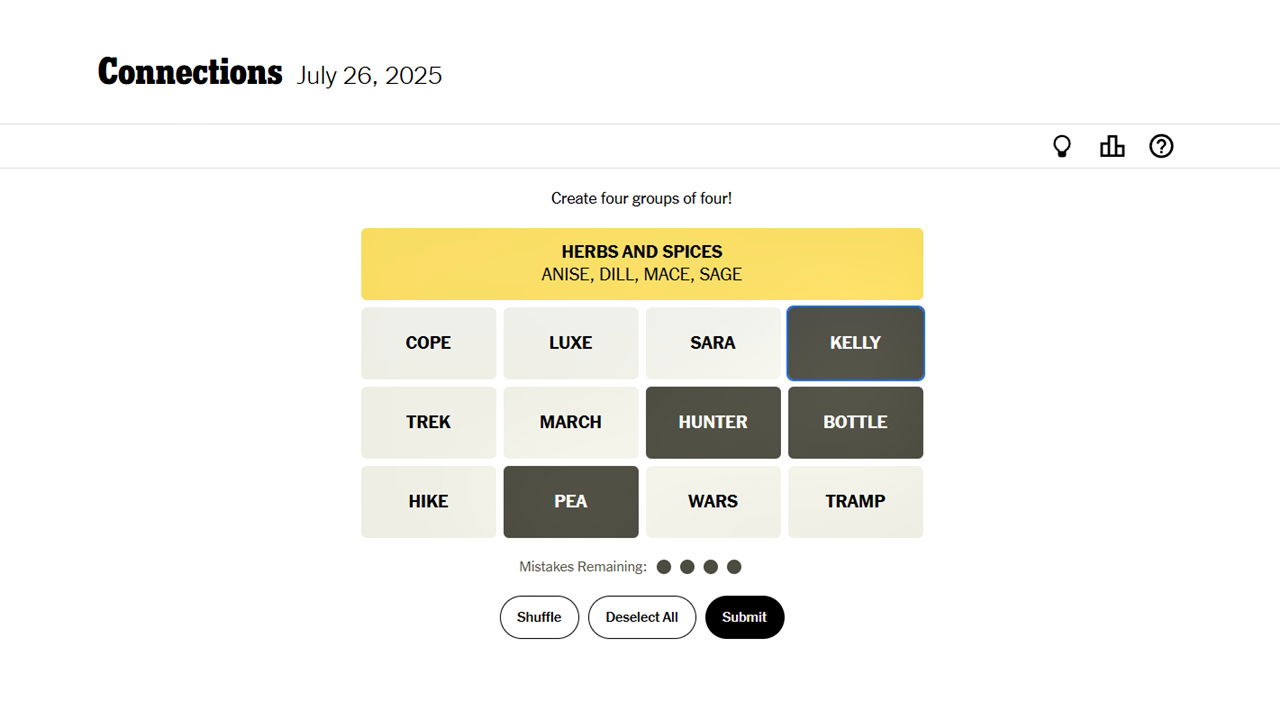Deselect the PEA tile
This screenshot has width=1280, height=720.
pos(571,501)
